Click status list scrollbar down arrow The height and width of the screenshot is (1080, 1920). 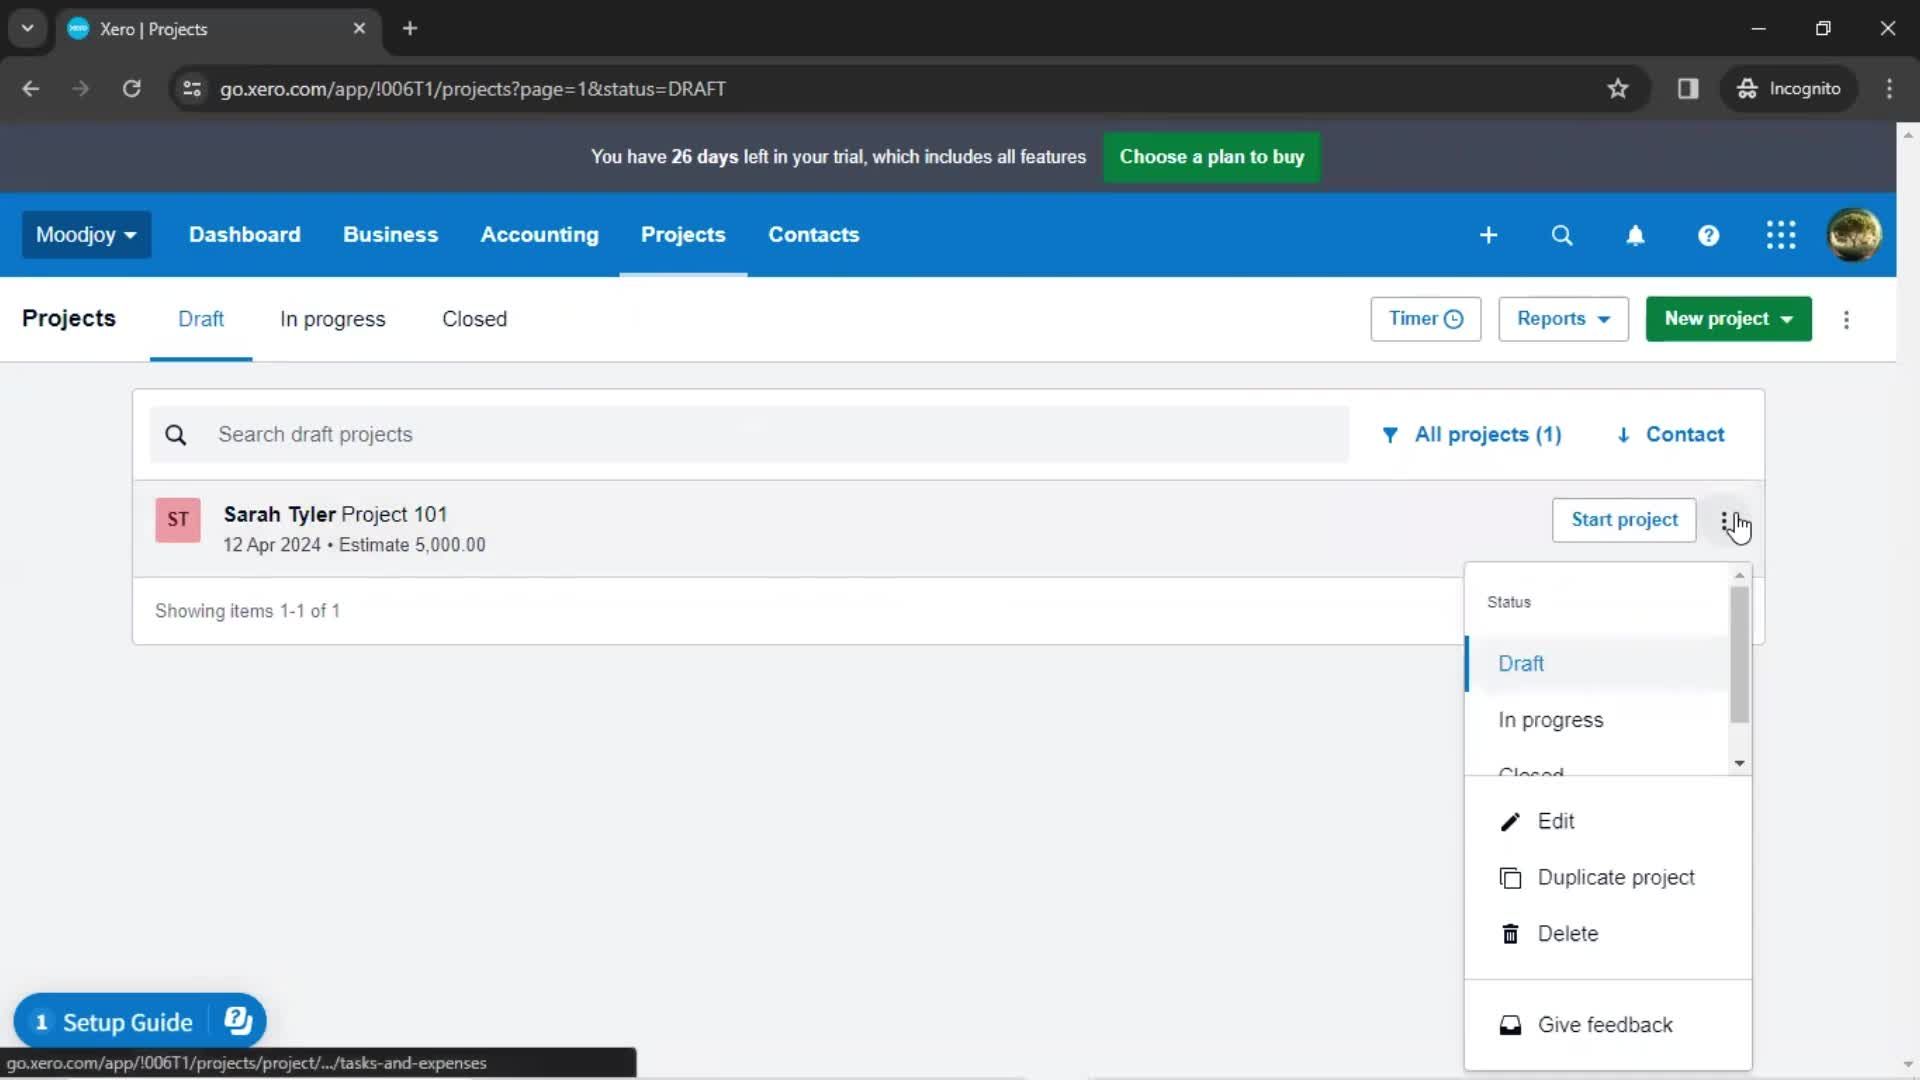(x=1740, y=764)
